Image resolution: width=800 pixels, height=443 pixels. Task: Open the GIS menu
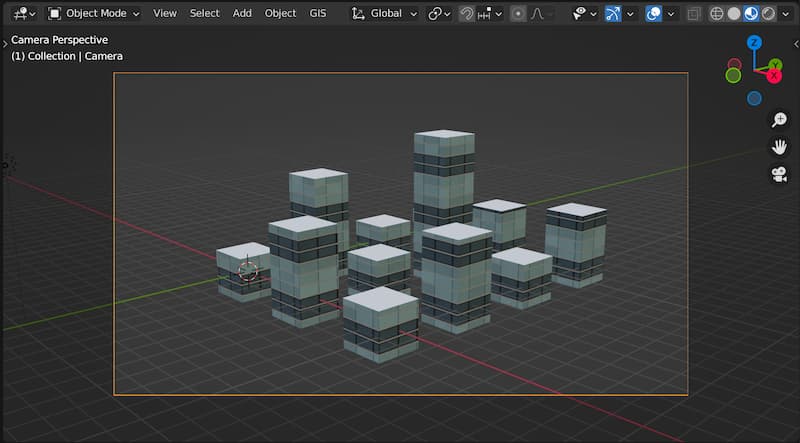[318, 14]
